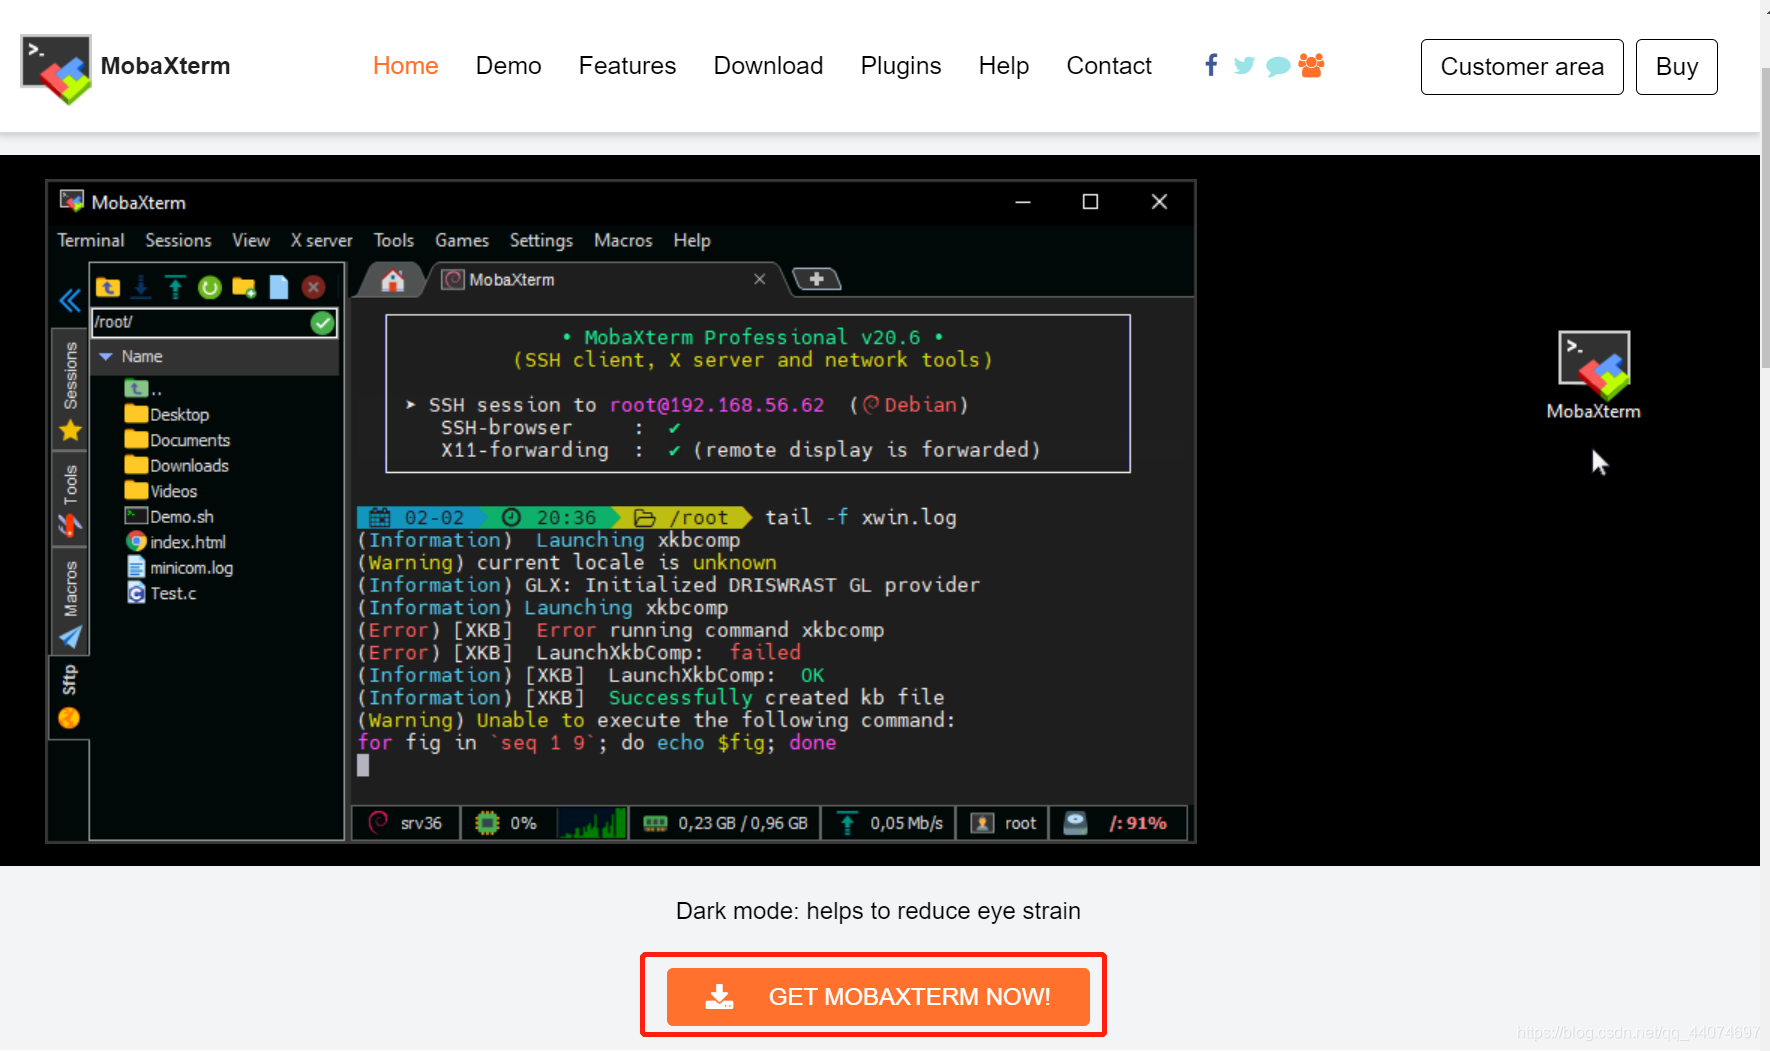Click the network upload speed icon
The width and height of the screenshot is (1770, 1051).
point(847,823)
